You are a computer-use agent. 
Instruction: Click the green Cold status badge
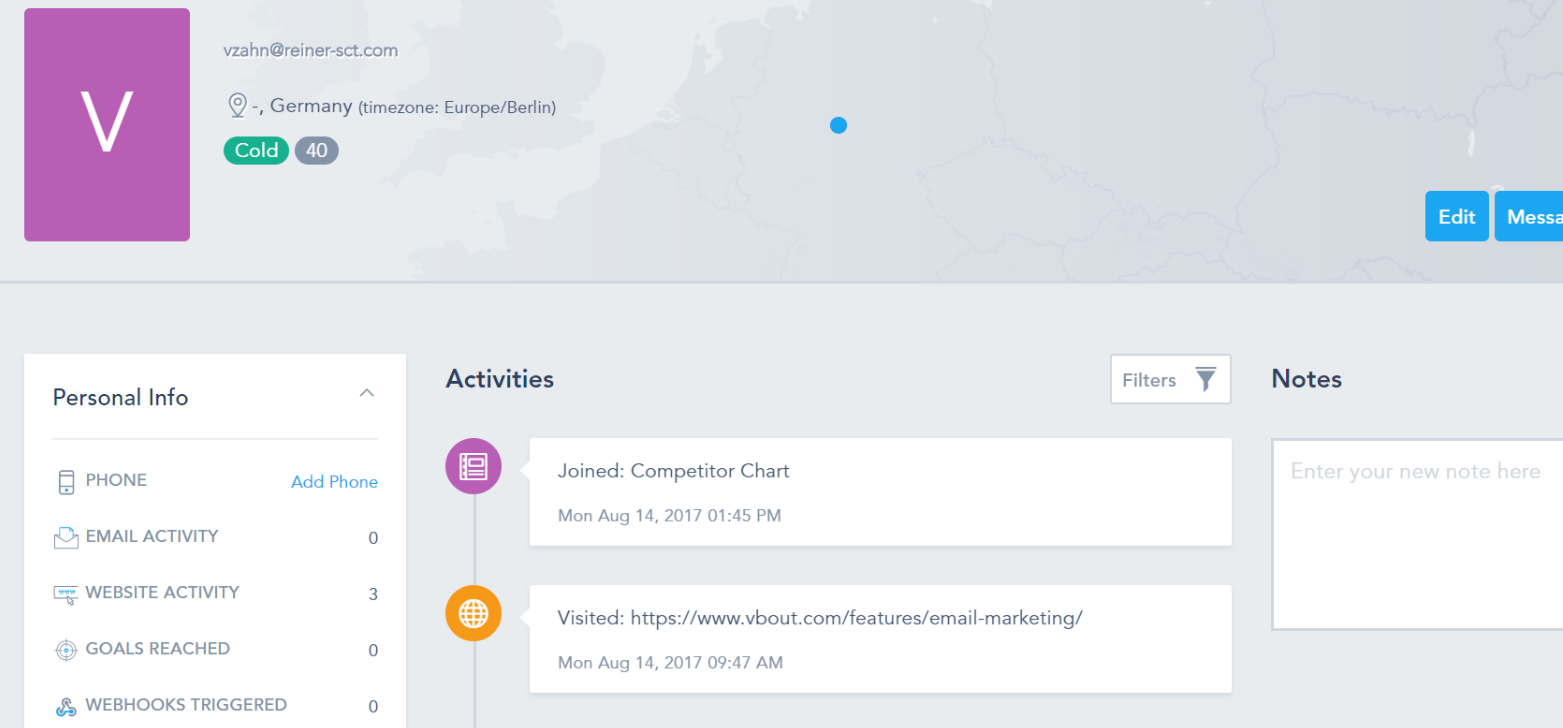256,151
